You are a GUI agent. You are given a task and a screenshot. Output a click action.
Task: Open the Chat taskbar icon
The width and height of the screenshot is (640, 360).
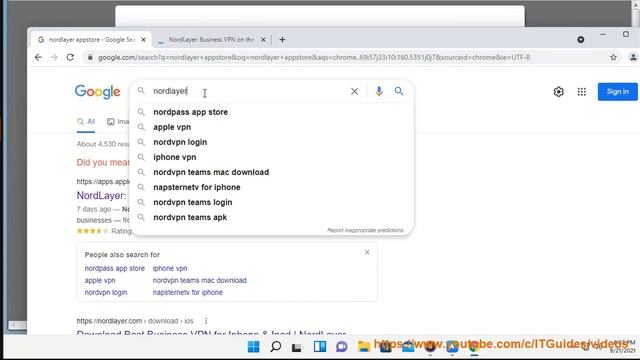click(342, 347)
